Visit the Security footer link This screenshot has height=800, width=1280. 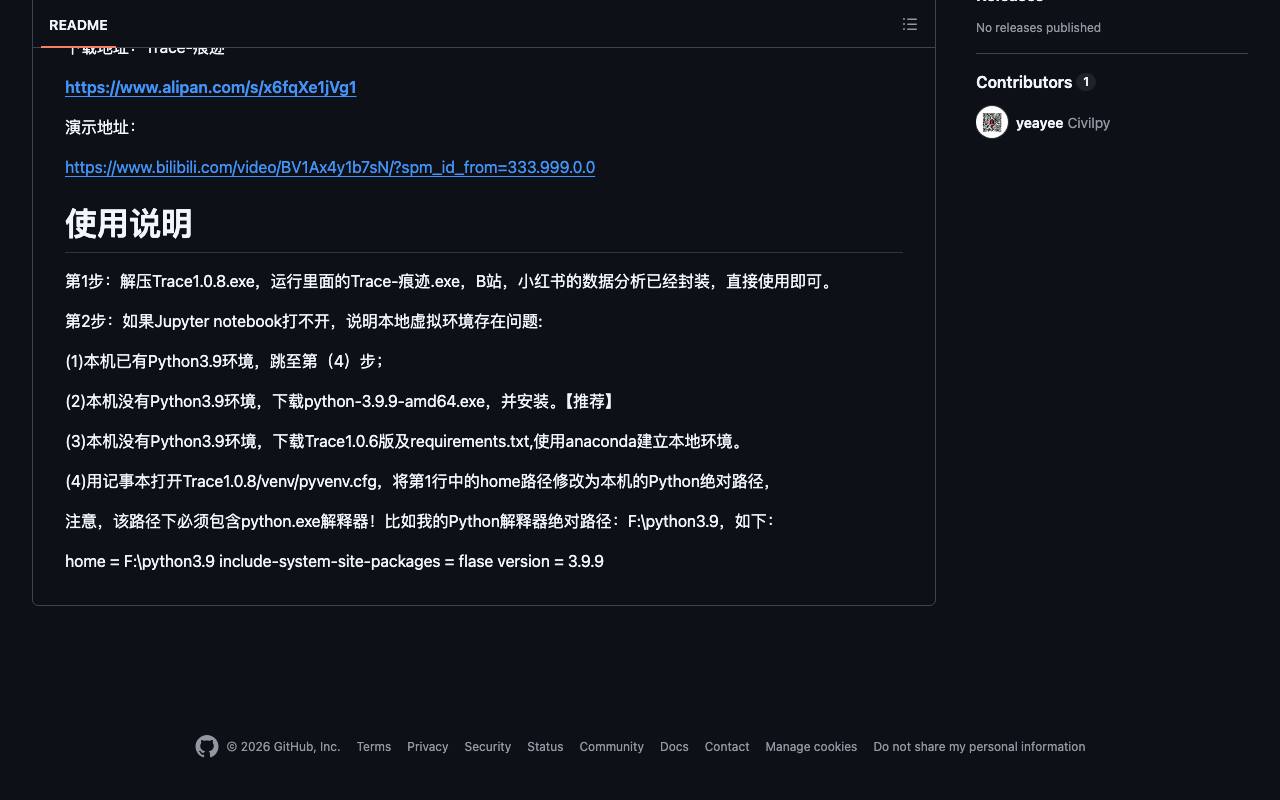point(488,747)
